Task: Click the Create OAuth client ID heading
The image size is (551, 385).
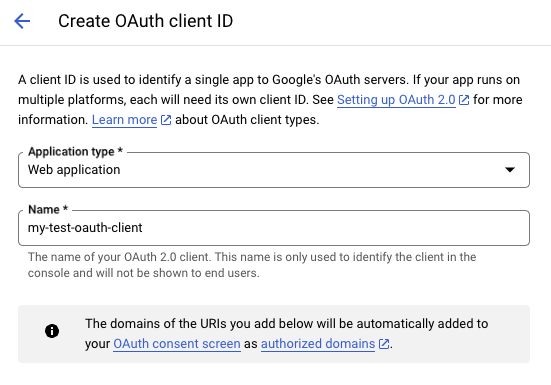Action: (x=145, y=21)
